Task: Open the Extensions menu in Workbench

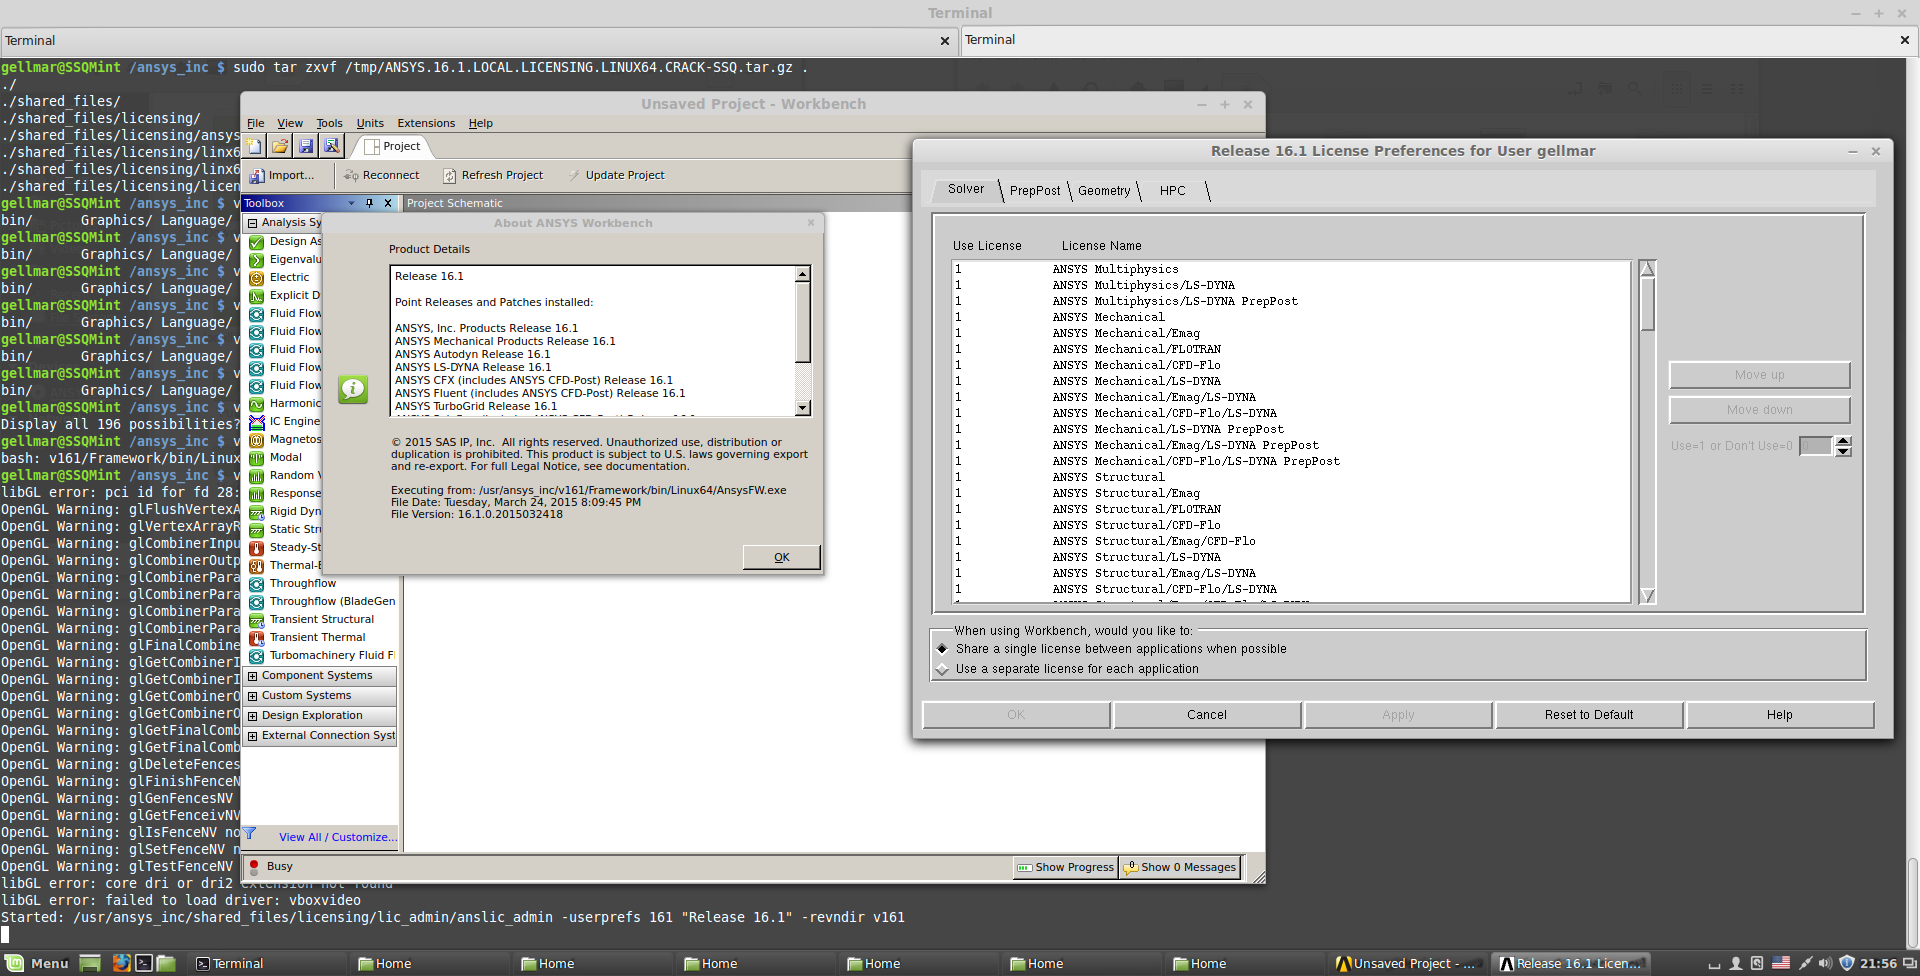Action: point(426,124)
